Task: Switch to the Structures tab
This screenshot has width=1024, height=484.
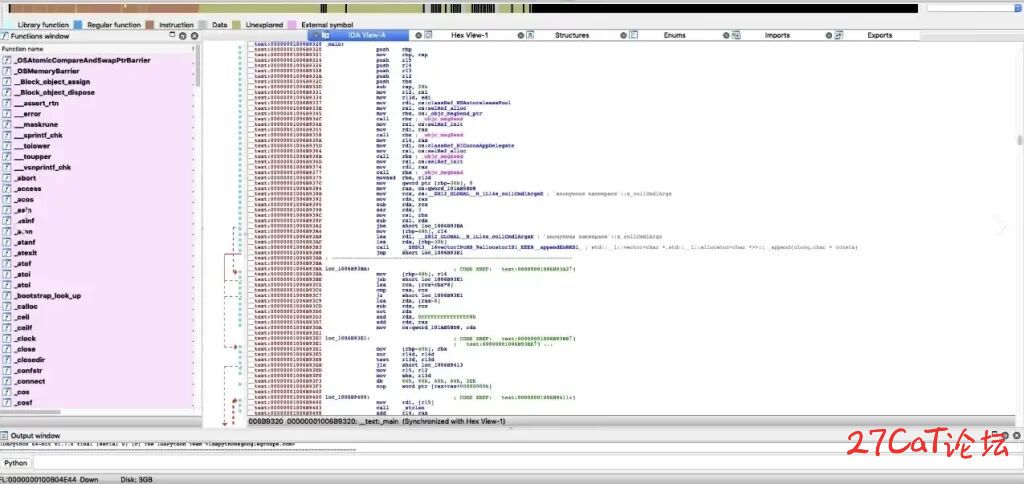Action: pyautogui.click(x=572, y=35)
